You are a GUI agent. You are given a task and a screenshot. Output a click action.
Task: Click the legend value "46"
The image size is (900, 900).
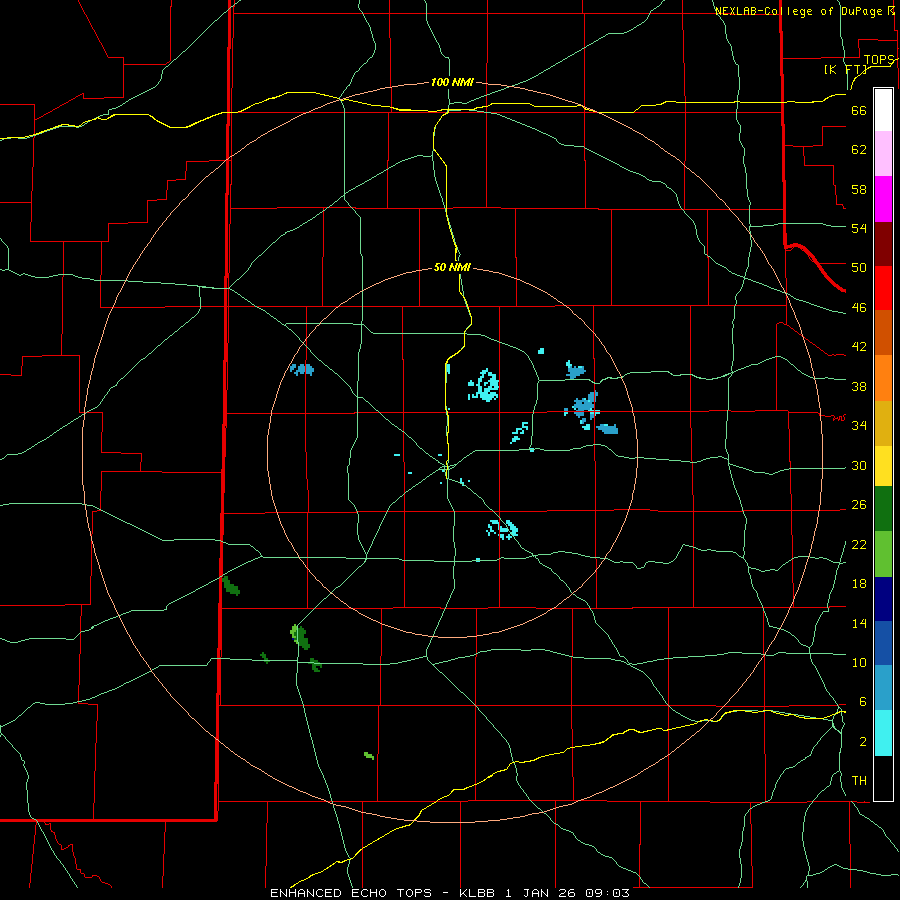pyautogui.click(x=859, y=308)
